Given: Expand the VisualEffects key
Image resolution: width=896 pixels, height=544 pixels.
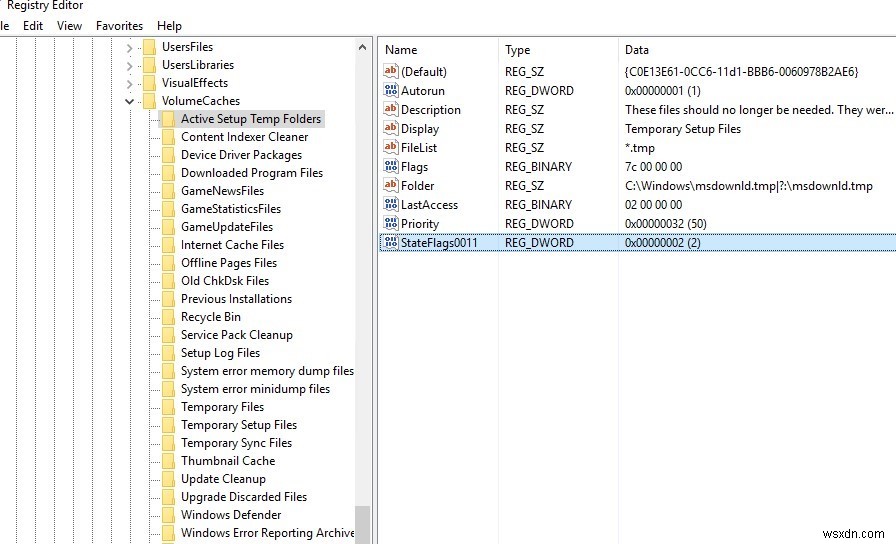Looking at the screenshot, I should 130,84.
